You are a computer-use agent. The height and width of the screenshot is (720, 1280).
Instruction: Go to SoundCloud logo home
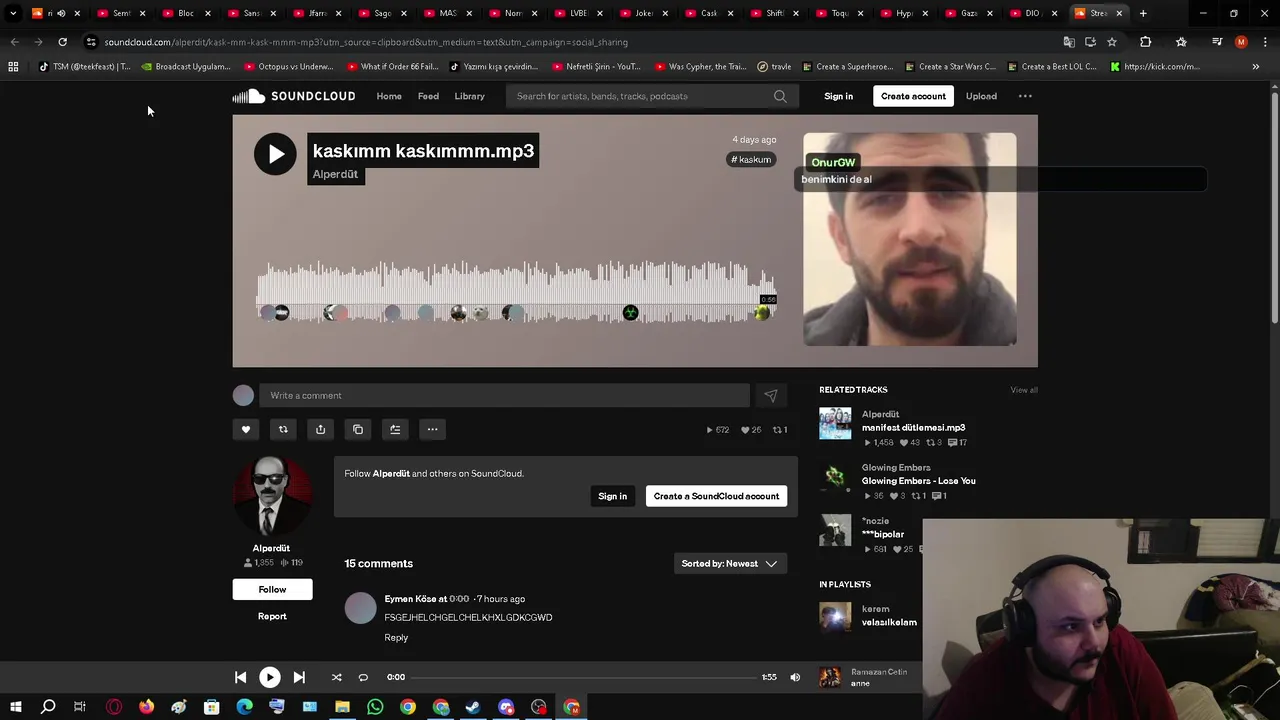[294, 96]
